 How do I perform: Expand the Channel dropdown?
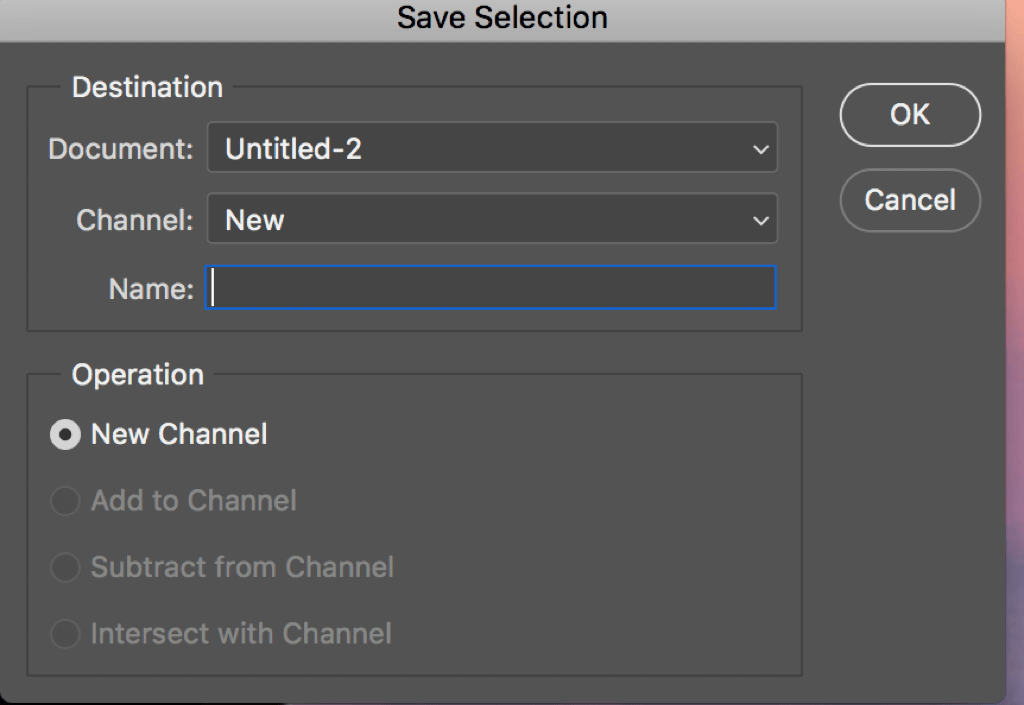(x=490, y=219)
